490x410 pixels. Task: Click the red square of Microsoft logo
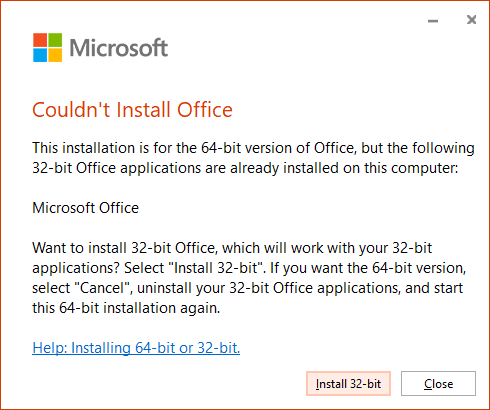coord(40,40)
